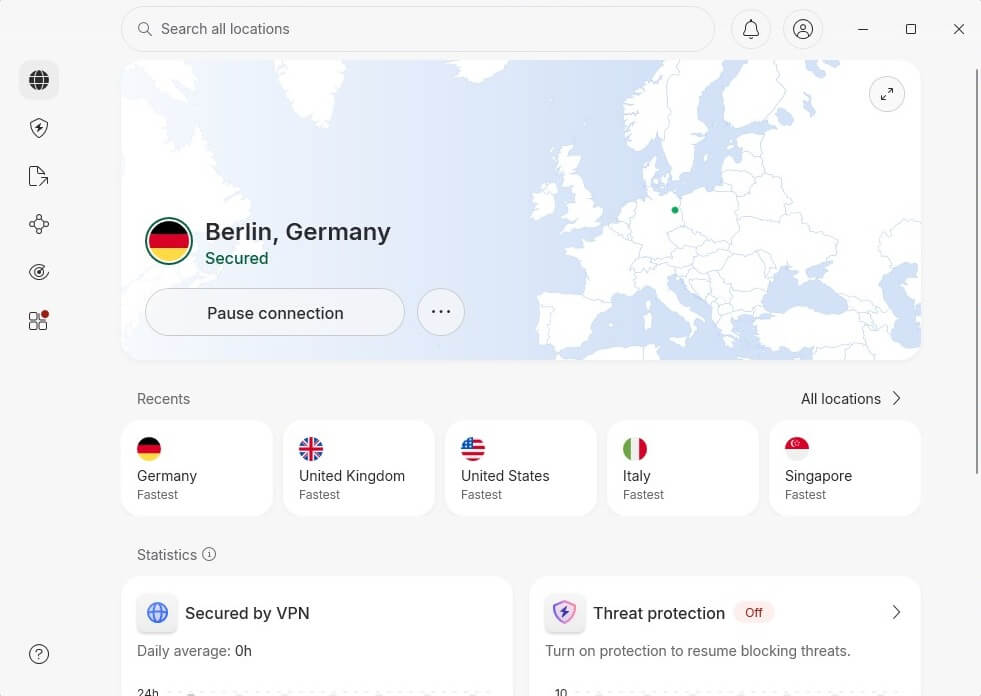Open more connection options ellipsis button
Screen dimensions: 981x696
440,312
